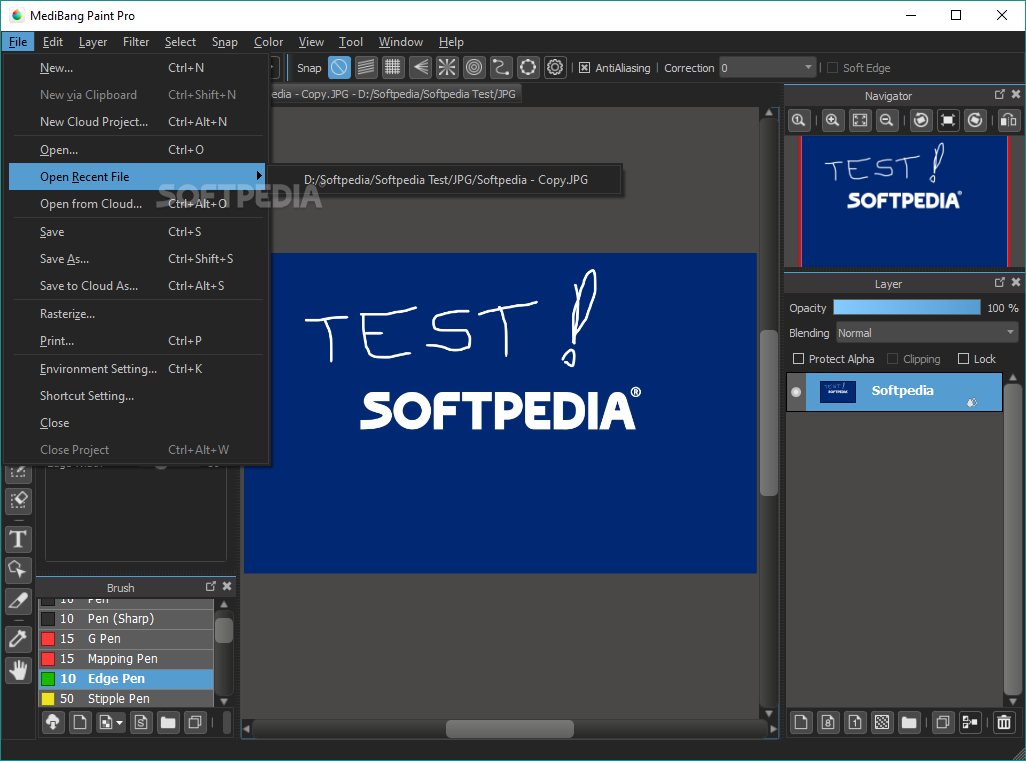
Task: Undock the Layer panel
Action: point(999,283)
